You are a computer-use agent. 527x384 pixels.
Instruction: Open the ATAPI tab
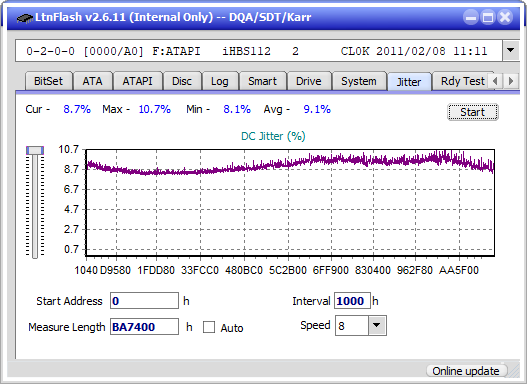click(137, 81)
